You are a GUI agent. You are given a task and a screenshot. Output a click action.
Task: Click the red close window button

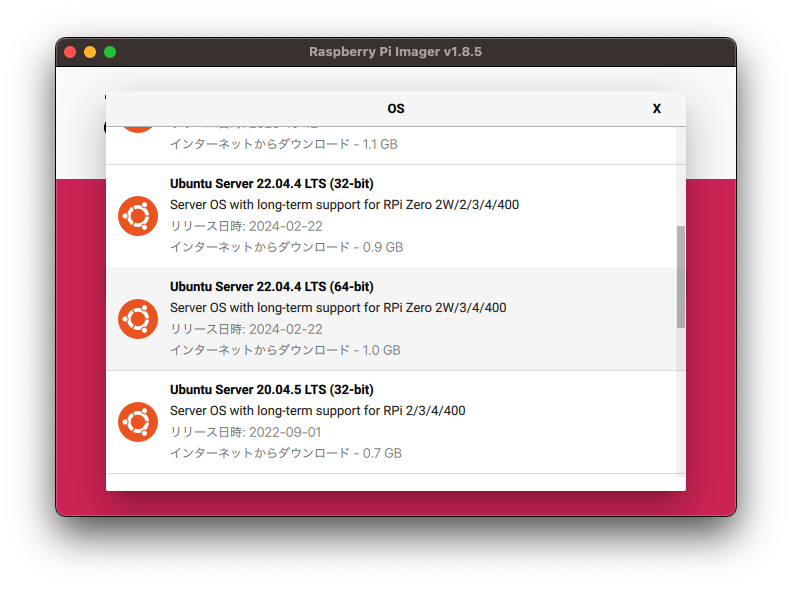[x=70, y=52]
